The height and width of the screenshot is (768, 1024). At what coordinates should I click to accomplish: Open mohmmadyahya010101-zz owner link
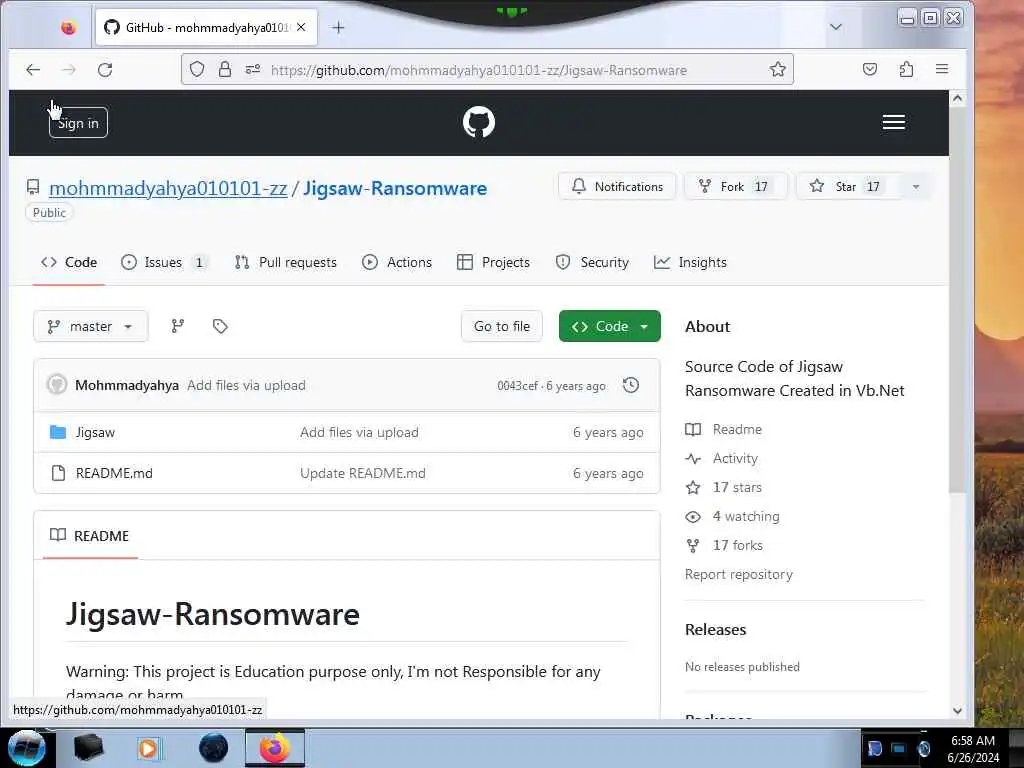point(168,188)
